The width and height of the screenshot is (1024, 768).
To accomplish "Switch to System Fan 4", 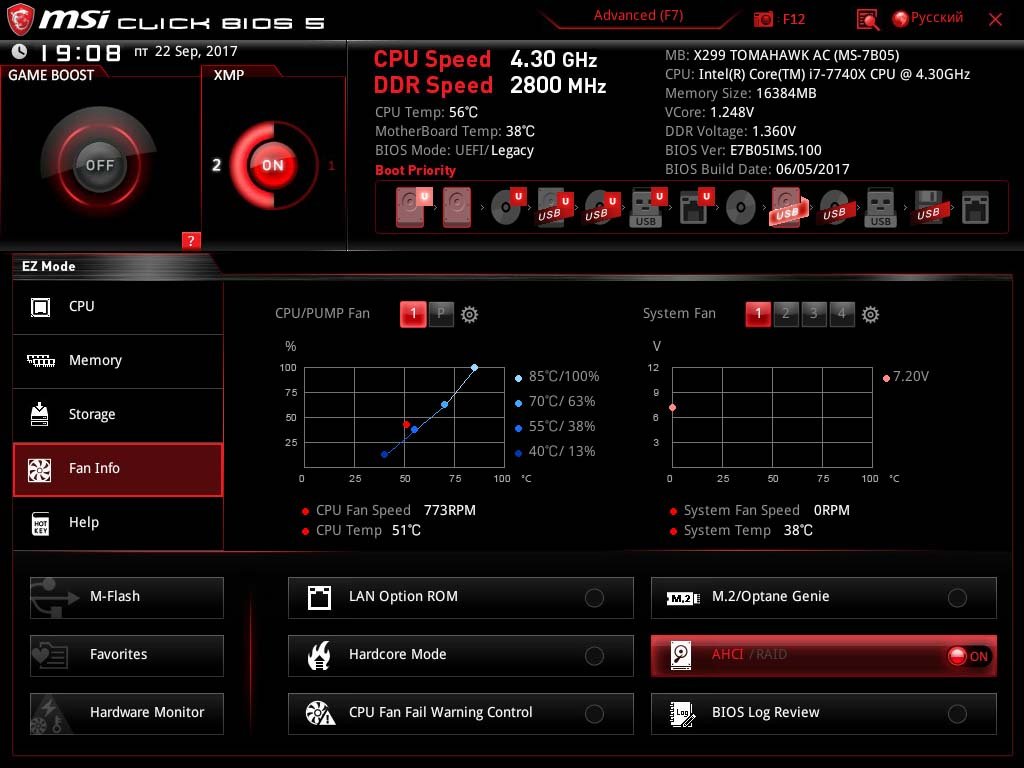I will pyautogui.click(x=842, y=314).
